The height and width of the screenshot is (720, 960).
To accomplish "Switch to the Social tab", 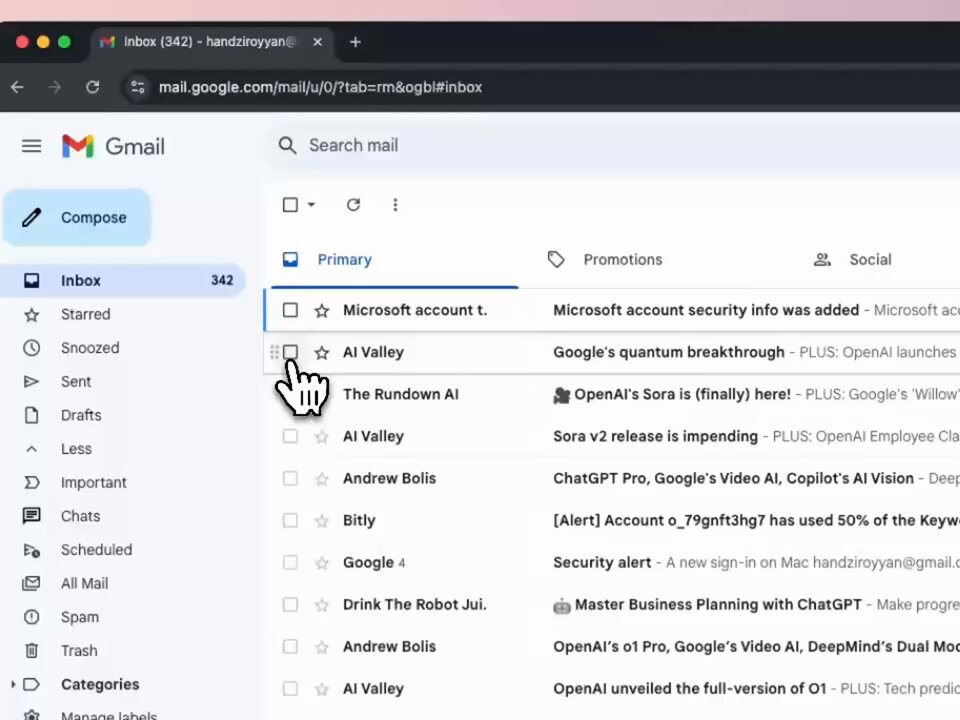I will pyautogui.click(x=870, y=260).
